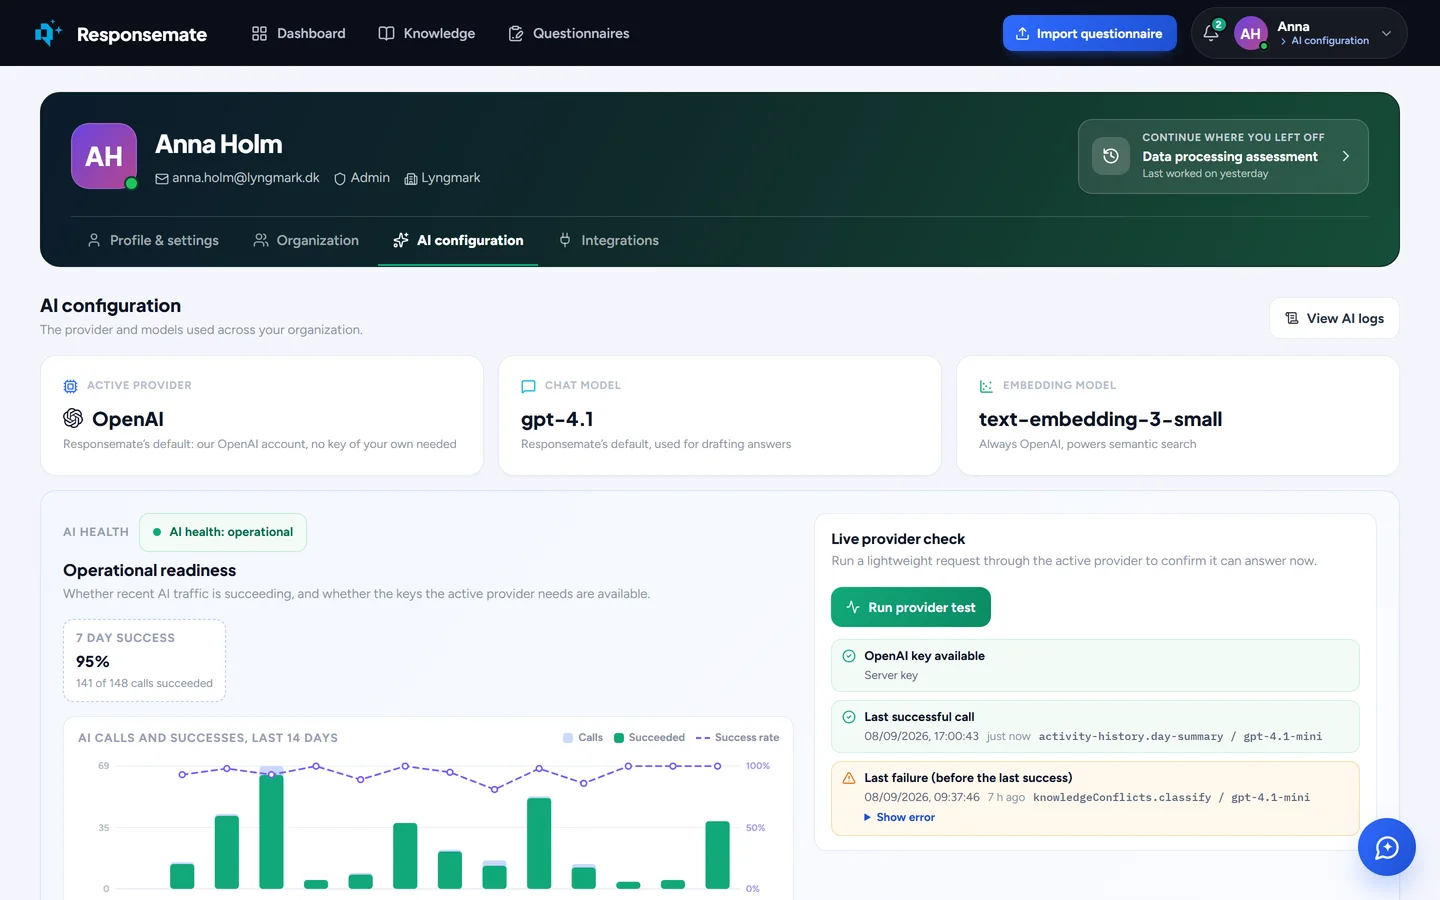Click the 7 day success card

[x=144, y=661]
